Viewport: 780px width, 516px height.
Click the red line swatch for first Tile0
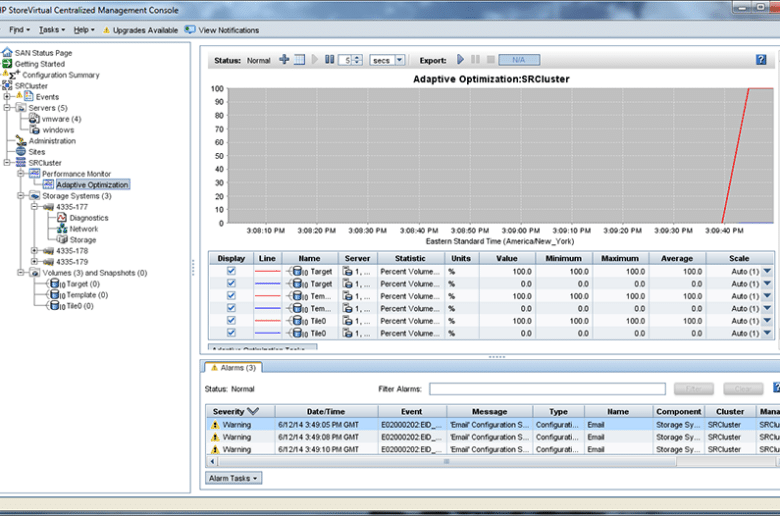click(267, 321)
